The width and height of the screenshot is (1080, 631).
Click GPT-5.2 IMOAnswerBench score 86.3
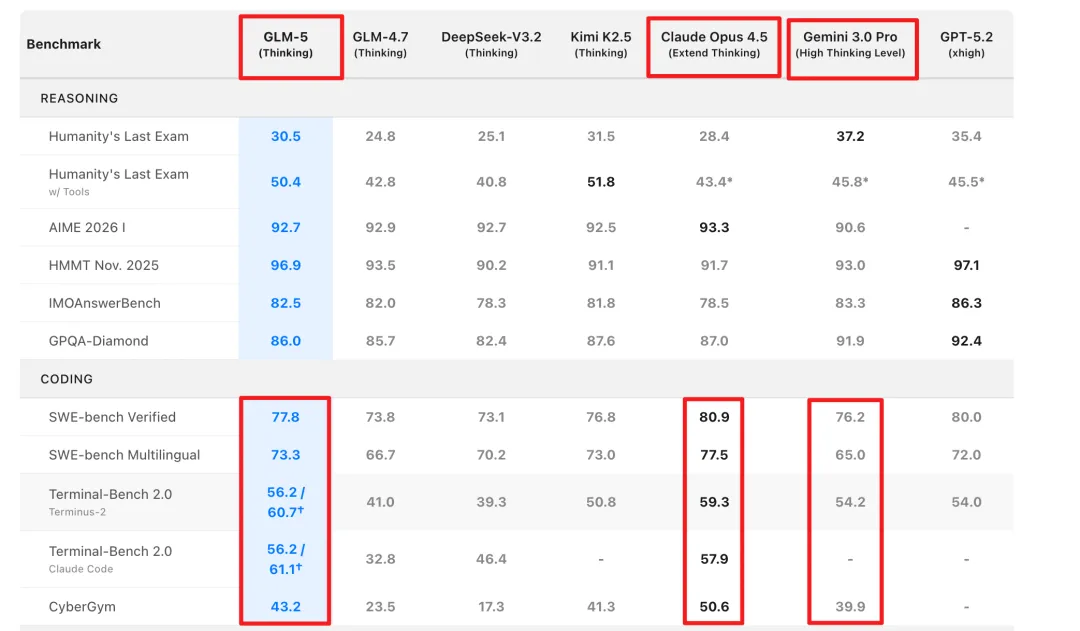(966, 303)
